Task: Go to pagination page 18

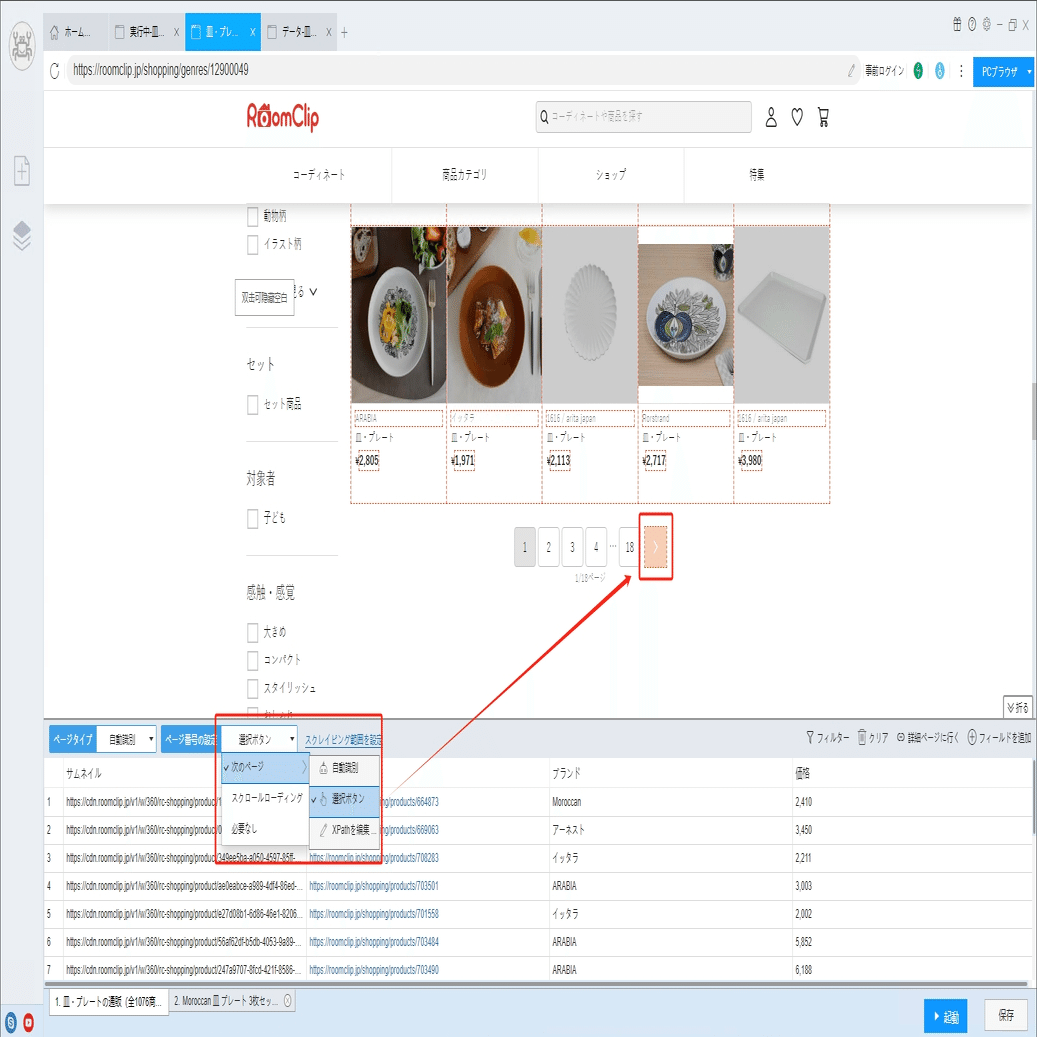Action: pyautogui.click(x=629, y=547)
